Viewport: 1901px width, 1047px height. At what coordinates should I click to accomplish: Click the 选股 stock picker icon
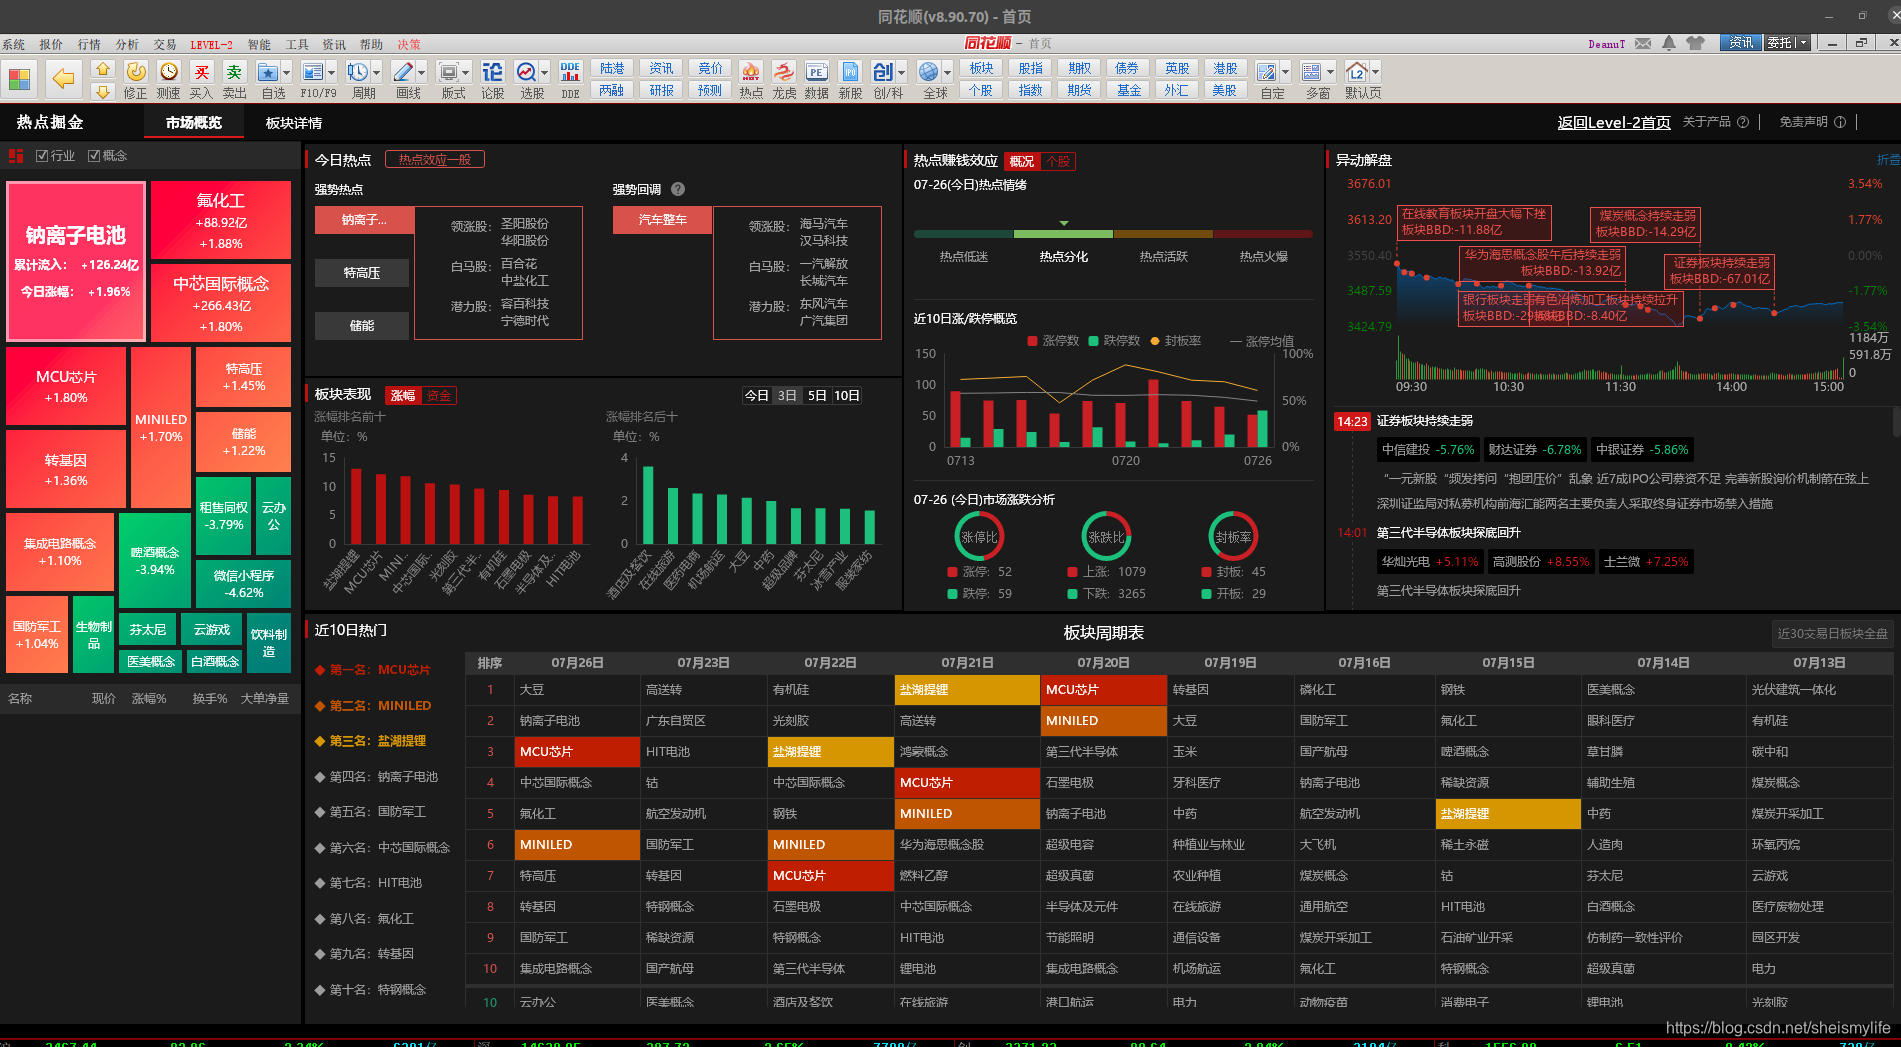pos(525,71)
